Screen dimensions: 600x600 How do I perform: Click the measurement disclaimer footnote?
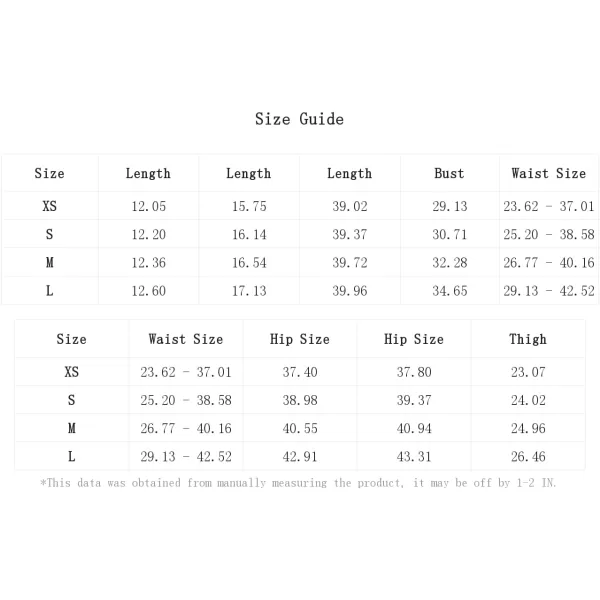298,483
